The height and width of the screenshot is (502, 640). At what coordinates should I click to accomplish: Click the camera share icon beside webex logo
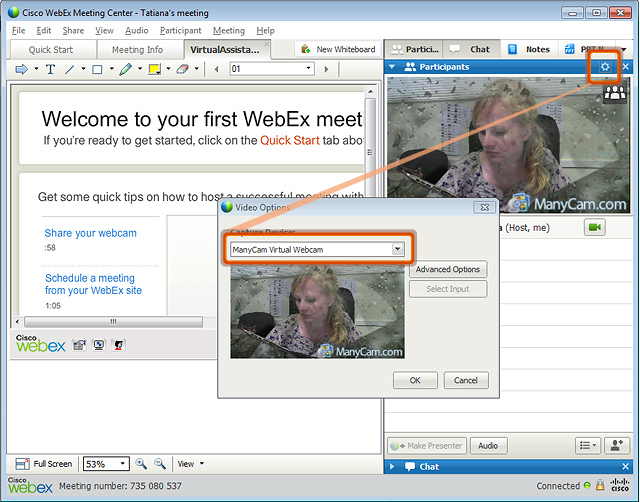[x=79, y=345]
